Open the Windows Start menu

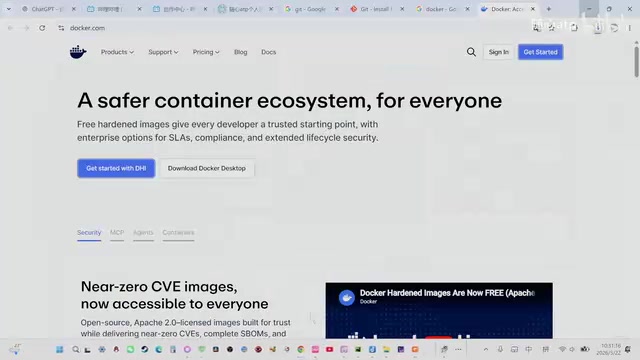pyautogui.click(x=60, y=349)
